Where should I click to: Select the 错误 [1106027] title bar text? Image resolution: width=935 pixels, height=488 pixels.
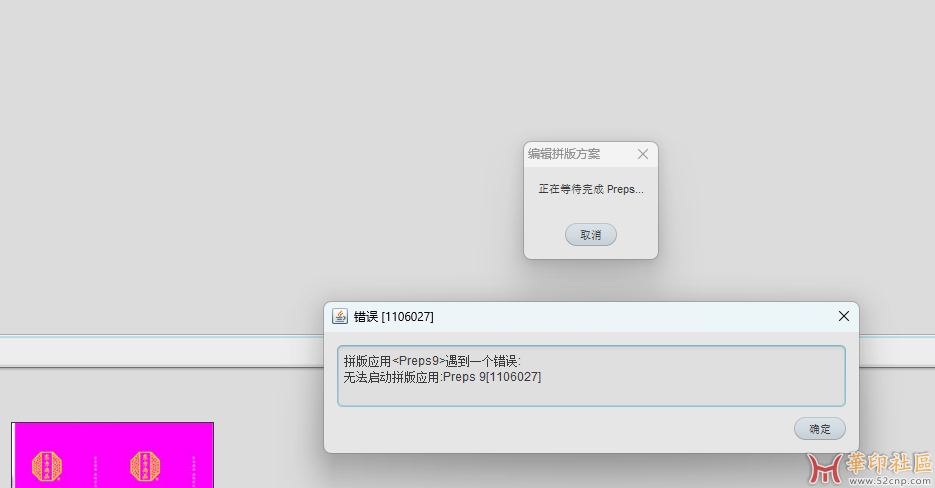tap(394, 317)
